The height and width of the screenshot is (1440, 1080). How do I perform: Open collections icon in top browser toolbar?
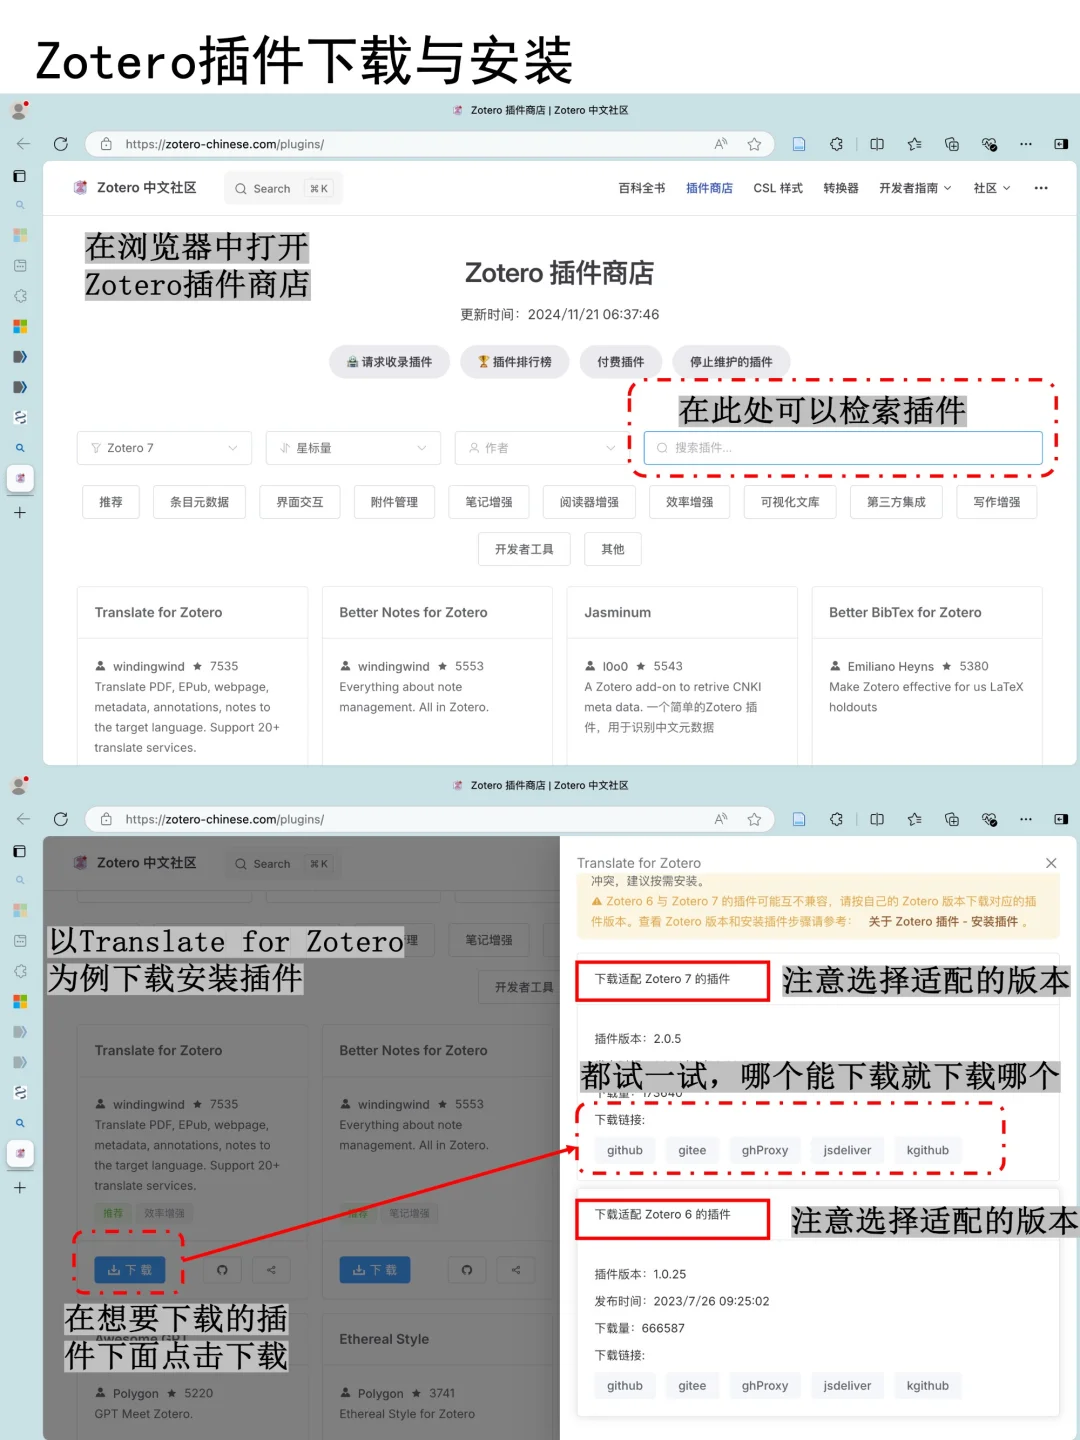952,144
